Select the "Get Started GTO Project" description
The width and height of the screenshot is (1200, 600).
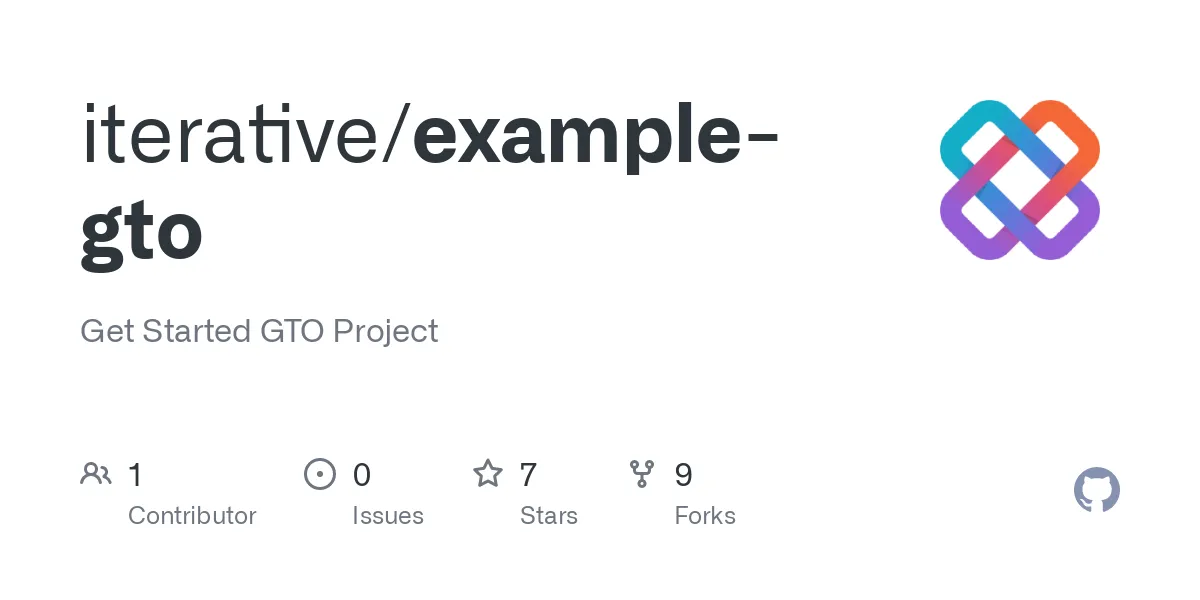[259, 331]
